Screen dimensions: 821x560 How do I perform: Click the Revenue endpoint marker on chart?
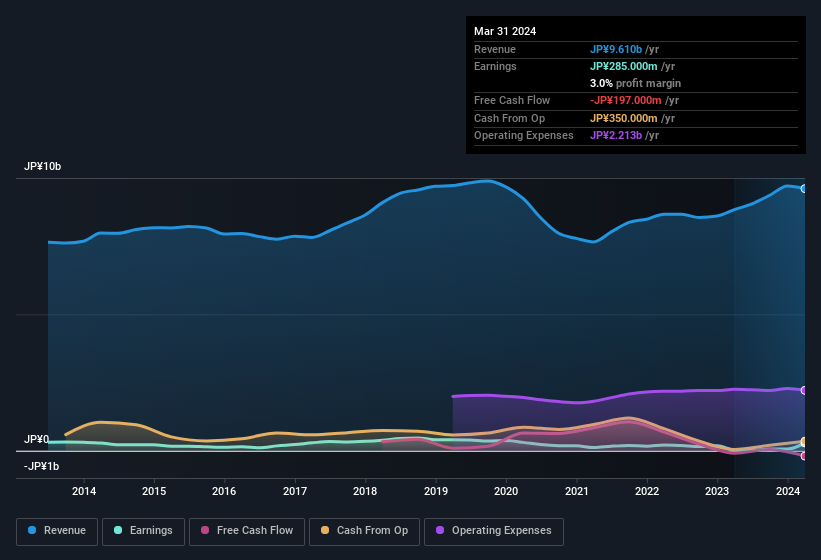804,188
